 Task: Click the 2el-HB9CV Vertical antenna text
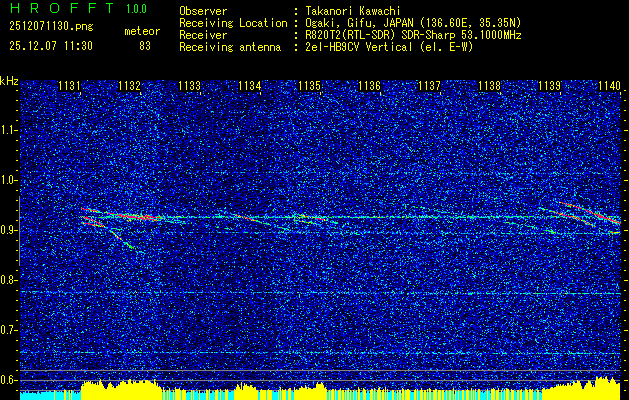click(389, 47)
